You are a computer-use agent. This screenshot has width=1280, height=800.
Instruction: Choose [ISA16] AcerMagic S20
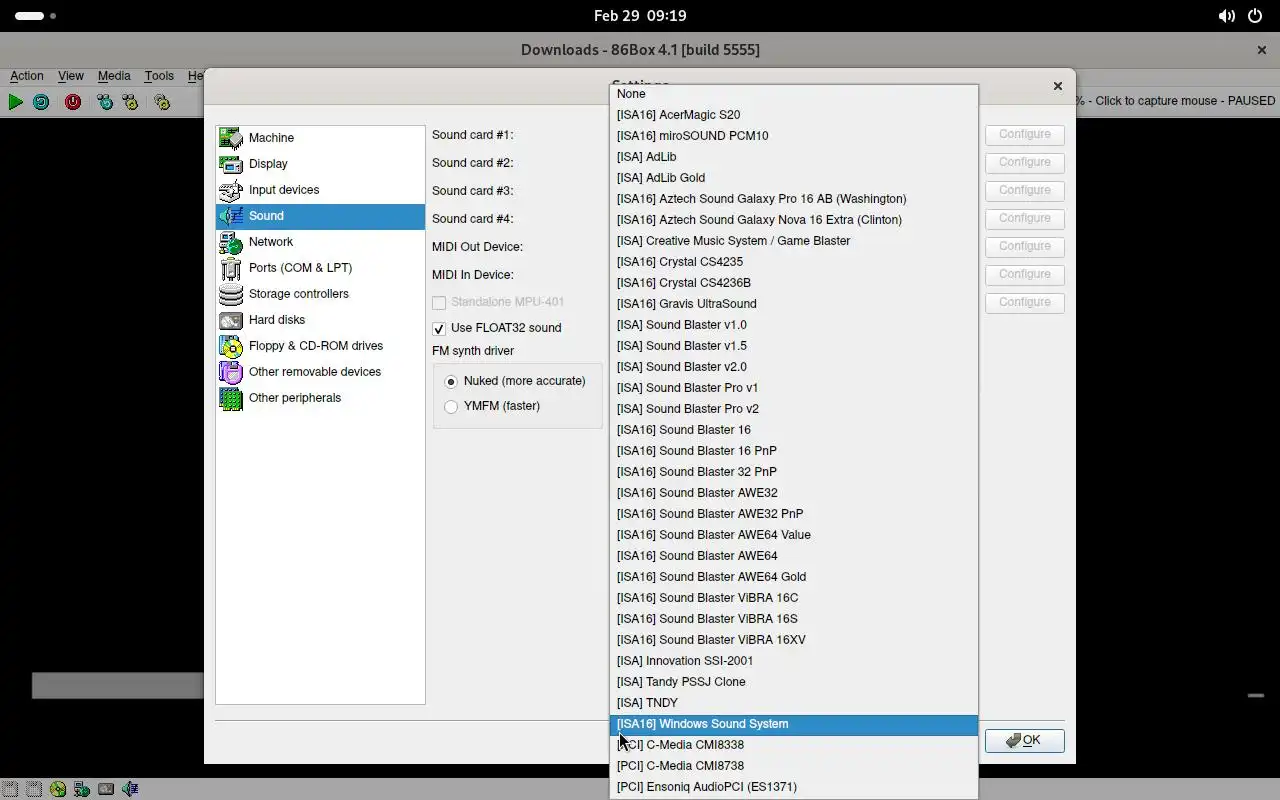point(794,115)
